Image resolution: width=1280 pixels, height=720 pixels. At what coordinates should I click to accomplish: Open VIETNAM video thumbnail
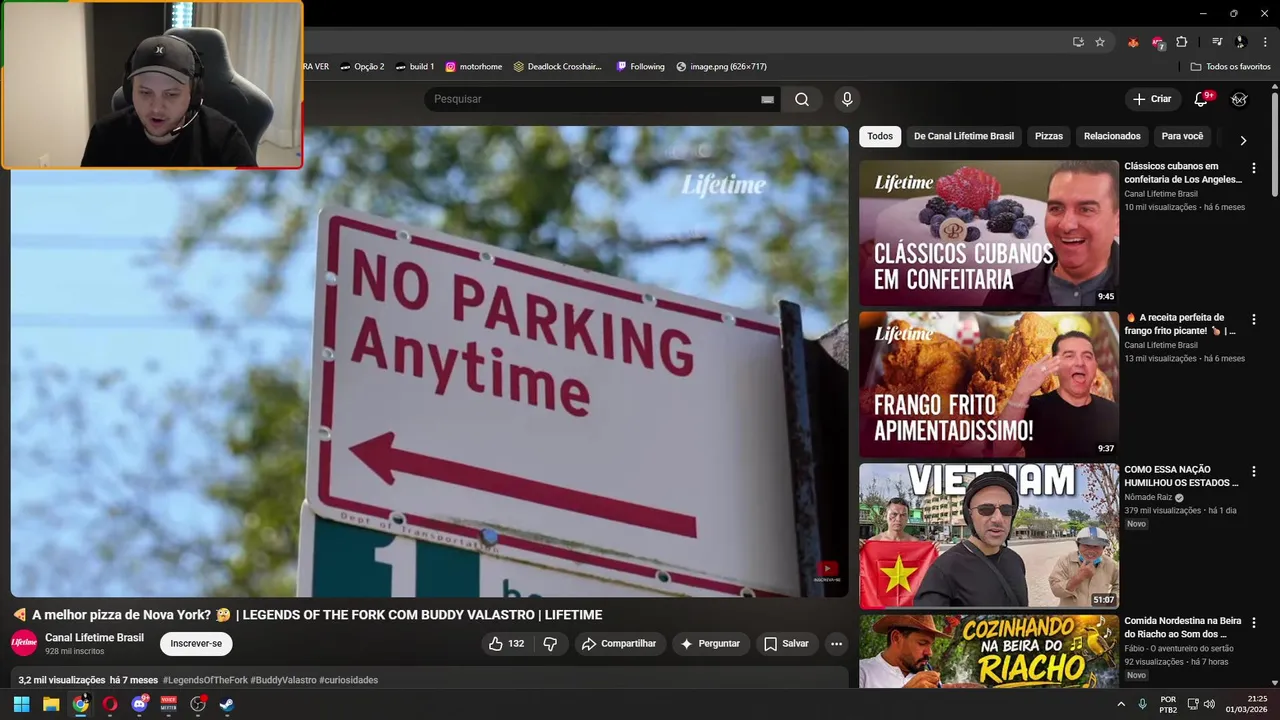[x=989, y=536]
